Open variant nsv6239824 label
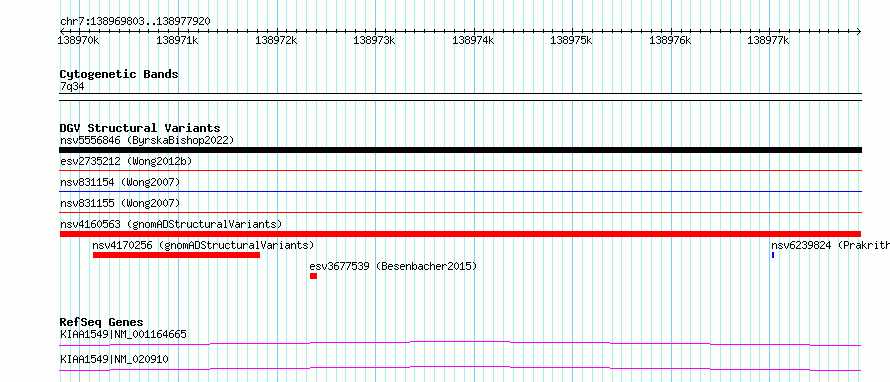Image resolution: width=890 pixels, height=382 pixels. tap(830, 245)
